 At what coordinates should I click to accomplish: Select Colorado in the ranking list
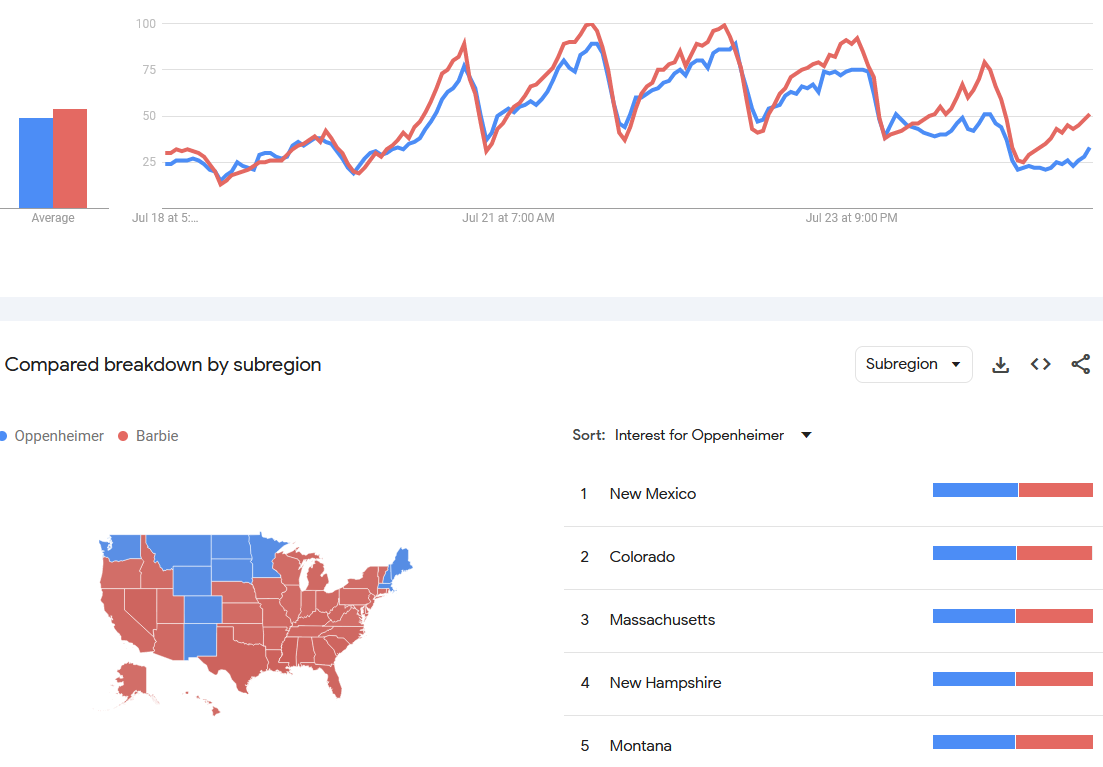pos(642,557)
